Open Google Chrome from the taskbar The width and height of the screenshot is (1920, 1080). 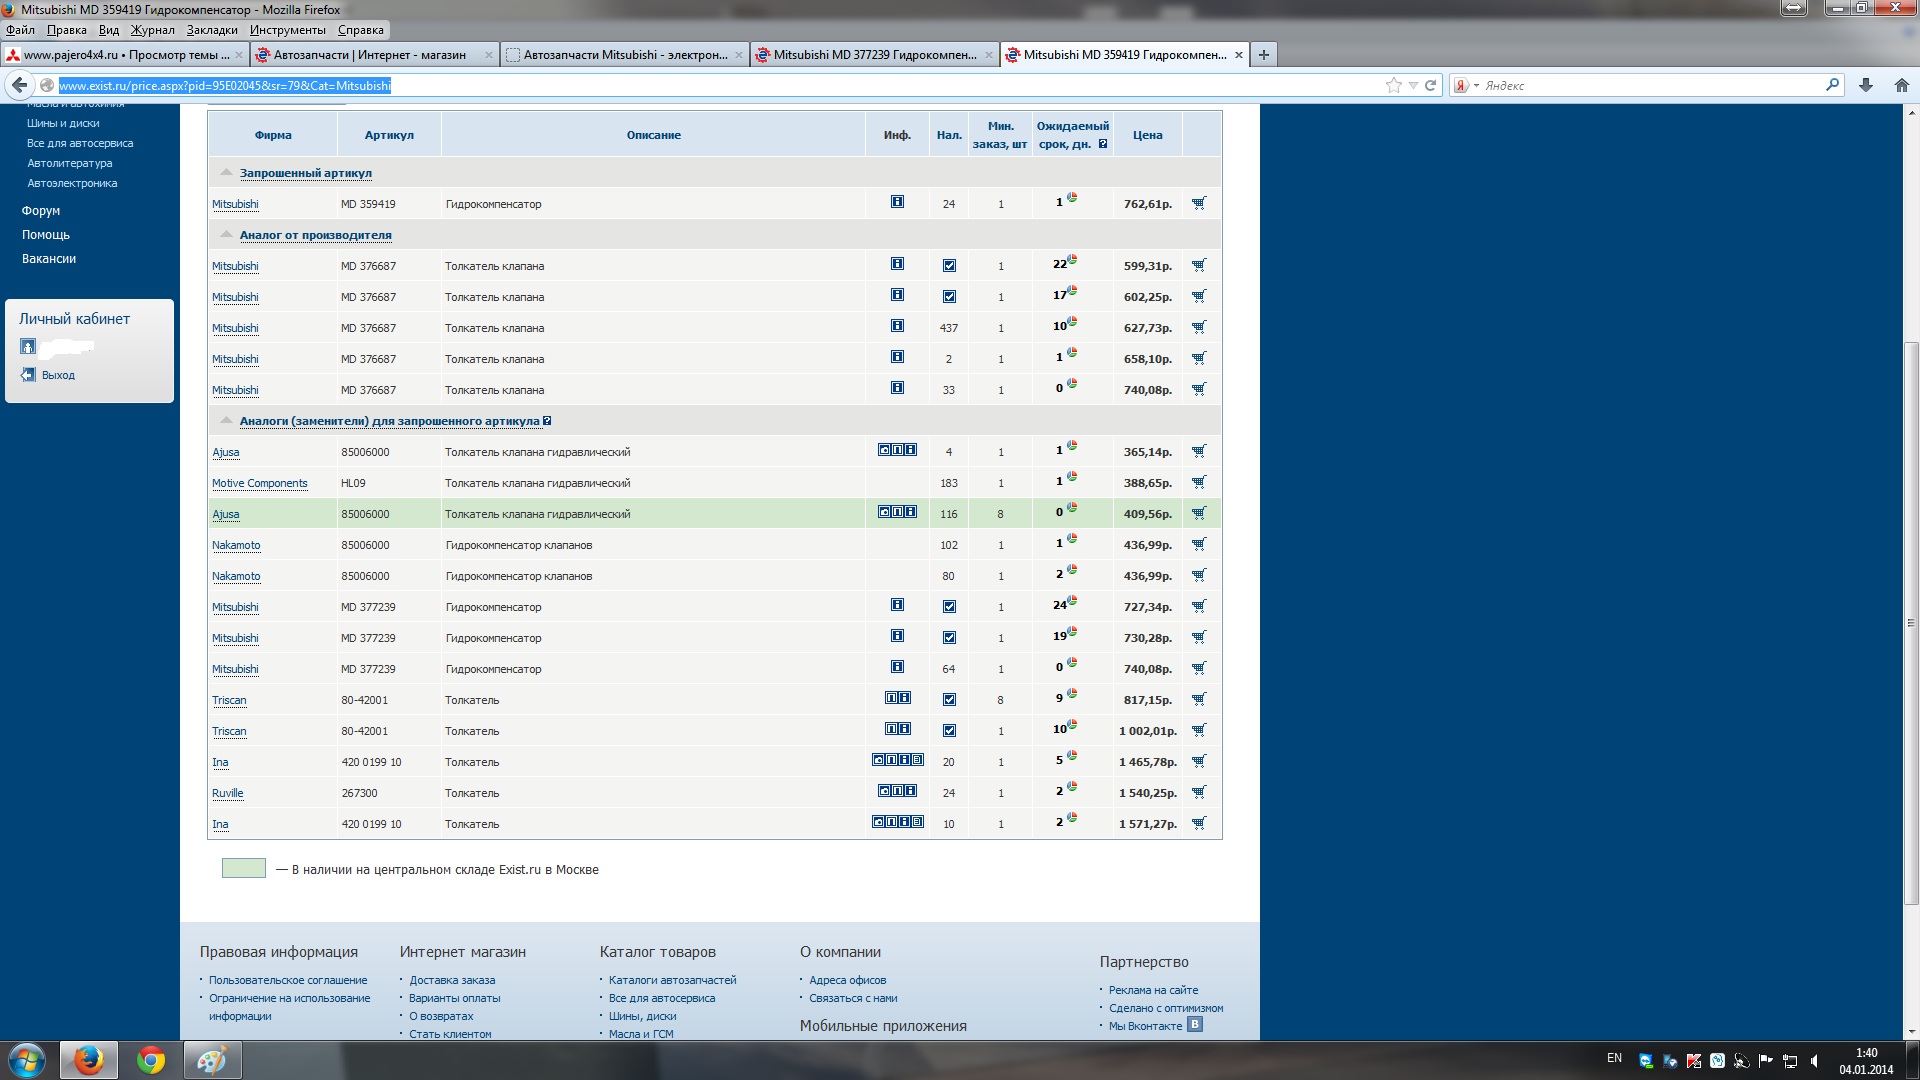click(151, 1060)
